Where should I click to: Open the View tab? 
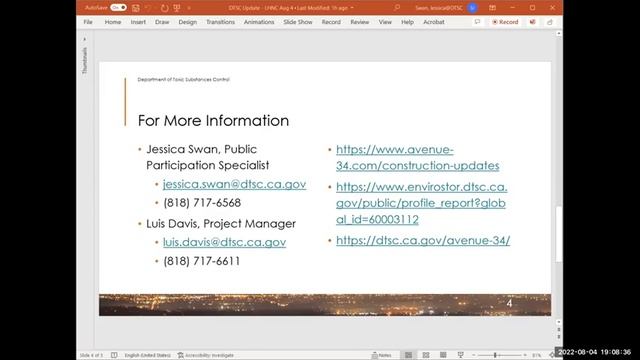[x=385, y=22]
